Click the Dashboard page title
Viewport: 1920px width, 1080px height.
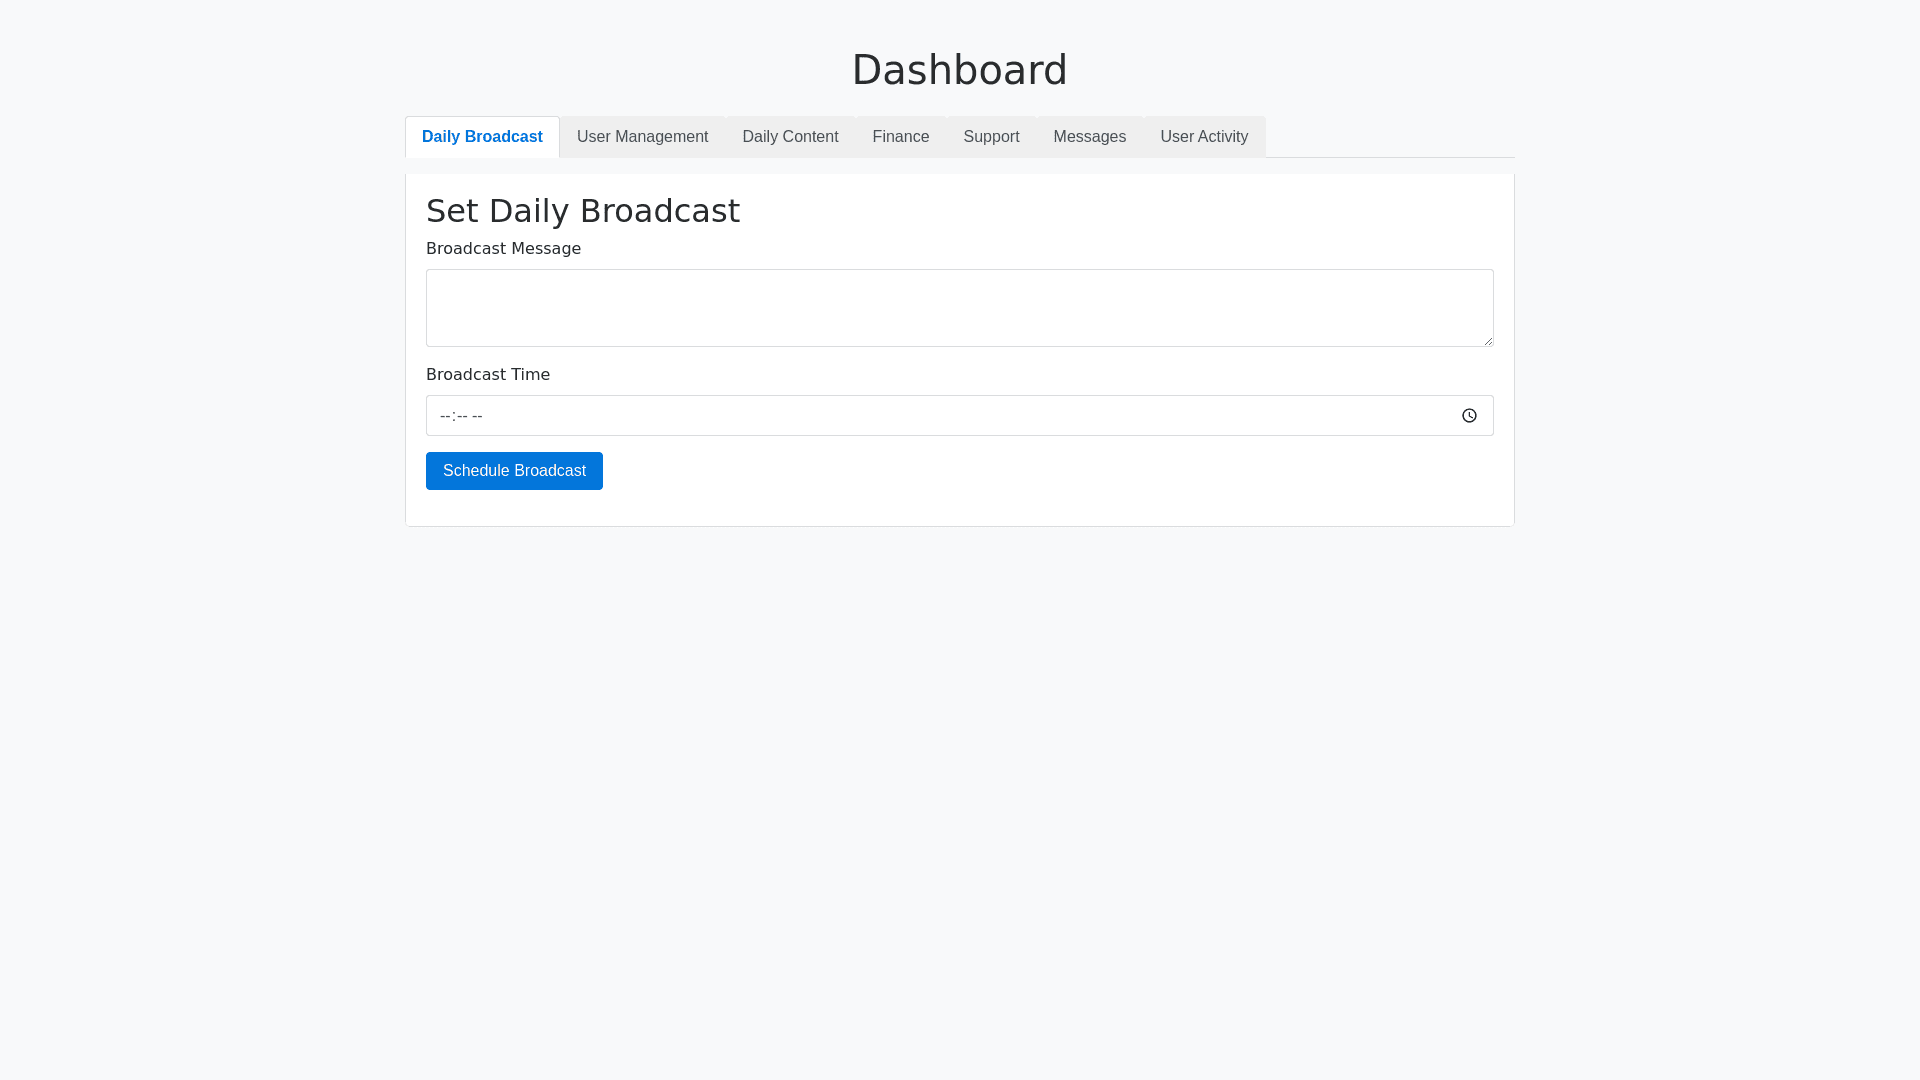tap(959, 70)
